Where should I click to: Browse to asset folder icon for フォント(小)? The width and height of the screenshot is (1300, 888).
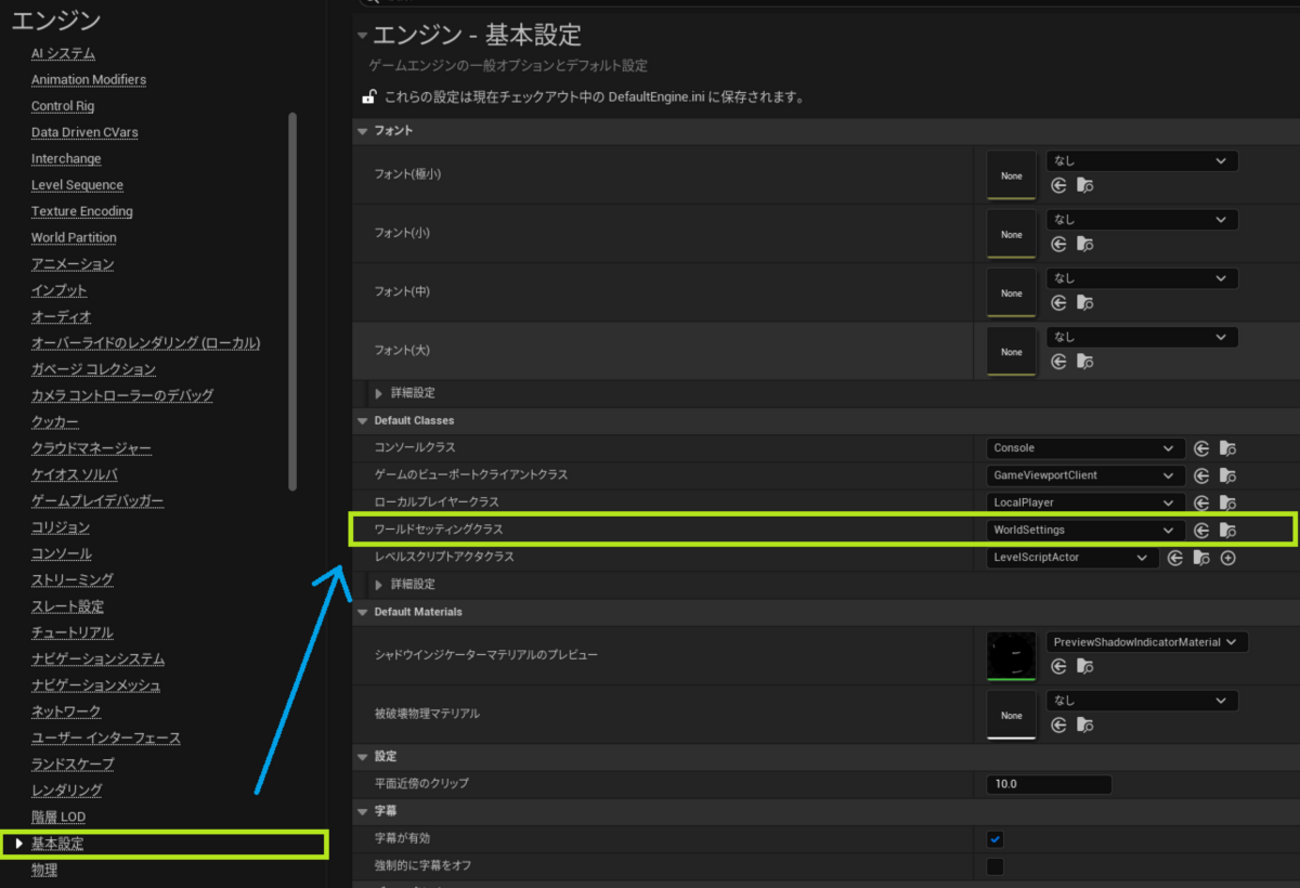coord(1085,245)
